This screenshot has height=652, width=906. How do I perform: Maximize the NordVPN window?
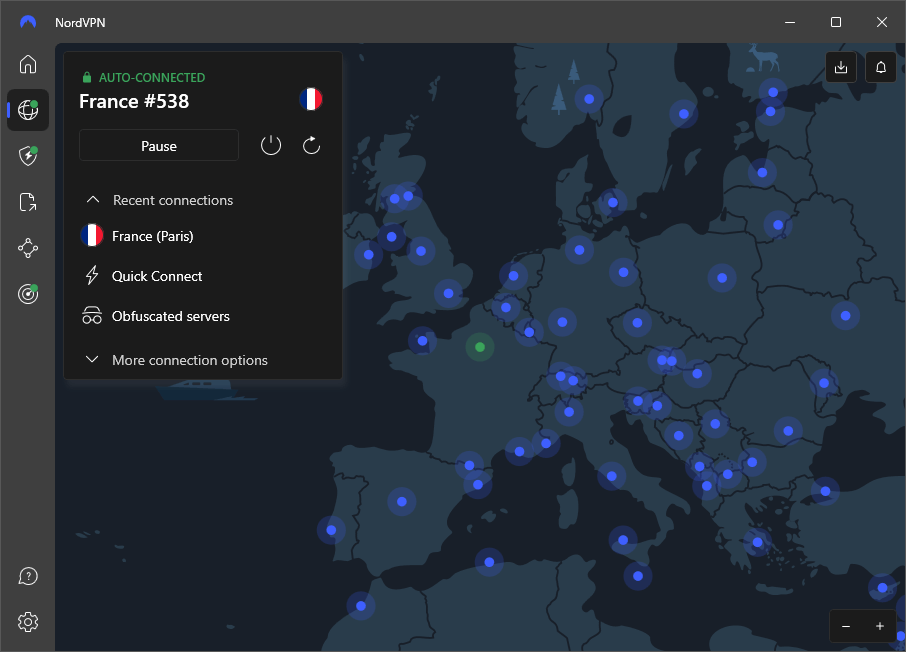pyautogui.click(x=836, y=22)
